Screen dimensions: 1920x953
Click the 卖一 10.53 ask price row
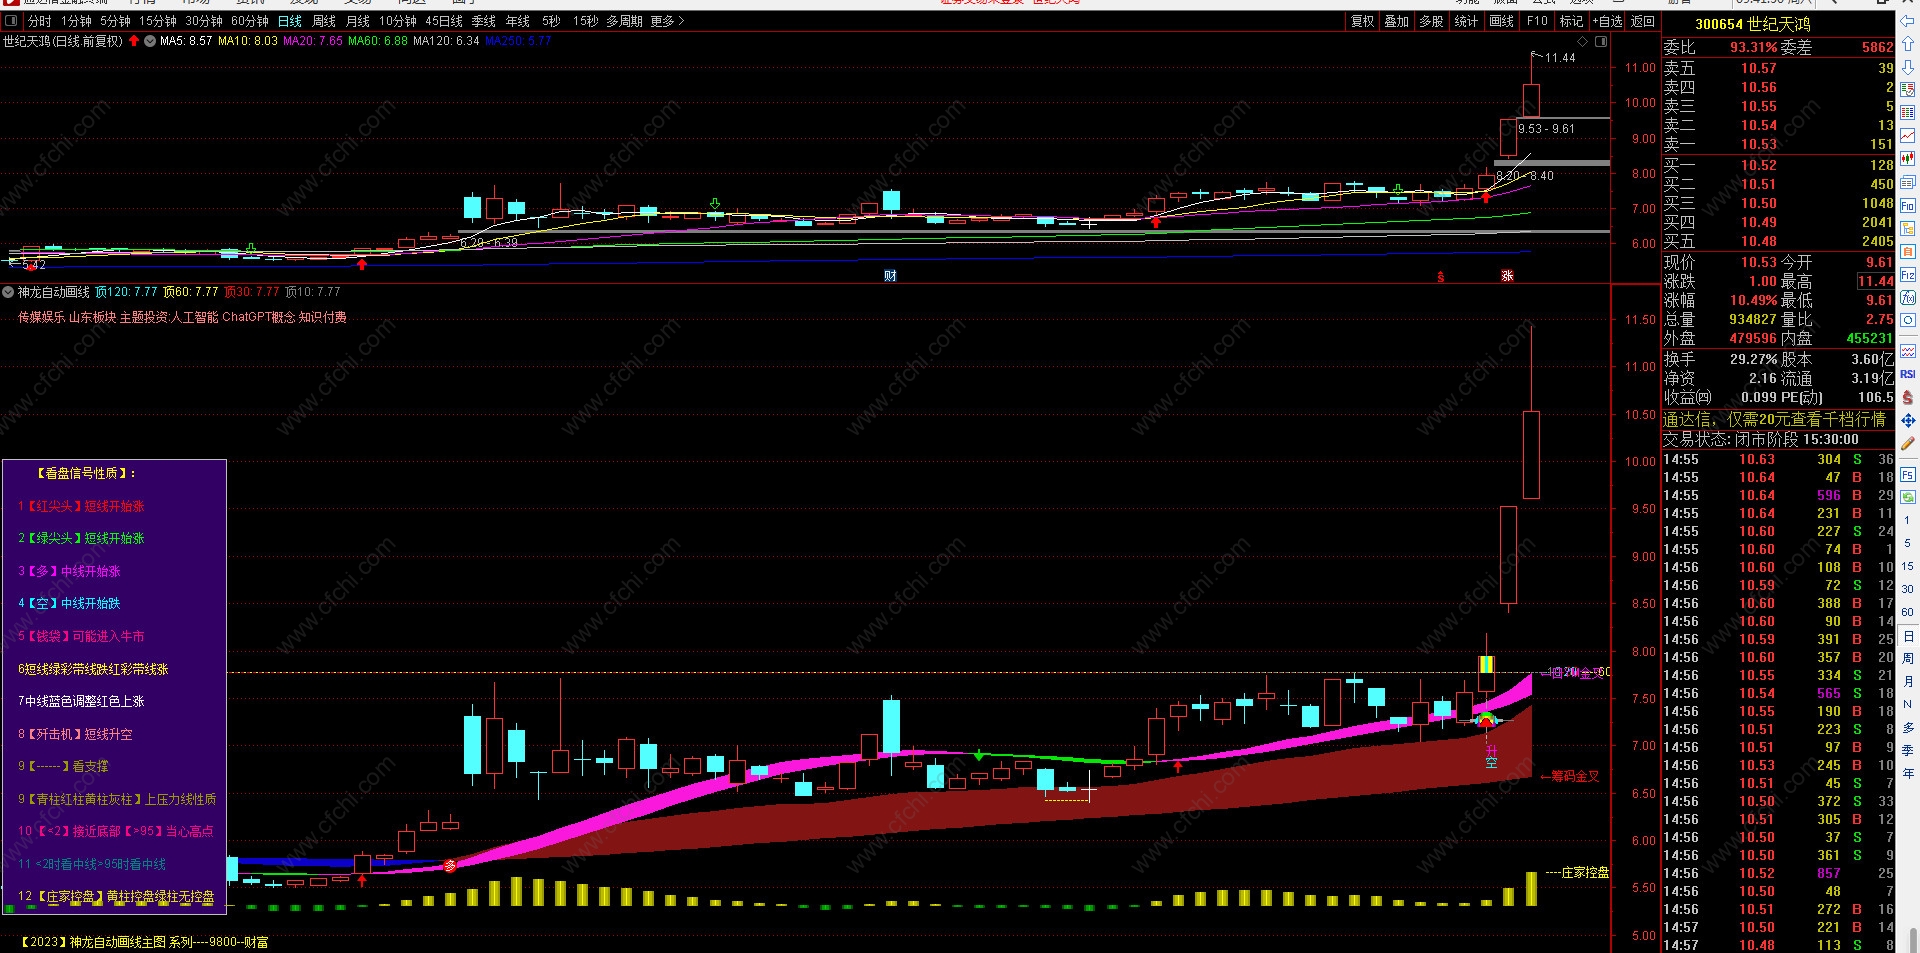click(x=1778, y=145)
